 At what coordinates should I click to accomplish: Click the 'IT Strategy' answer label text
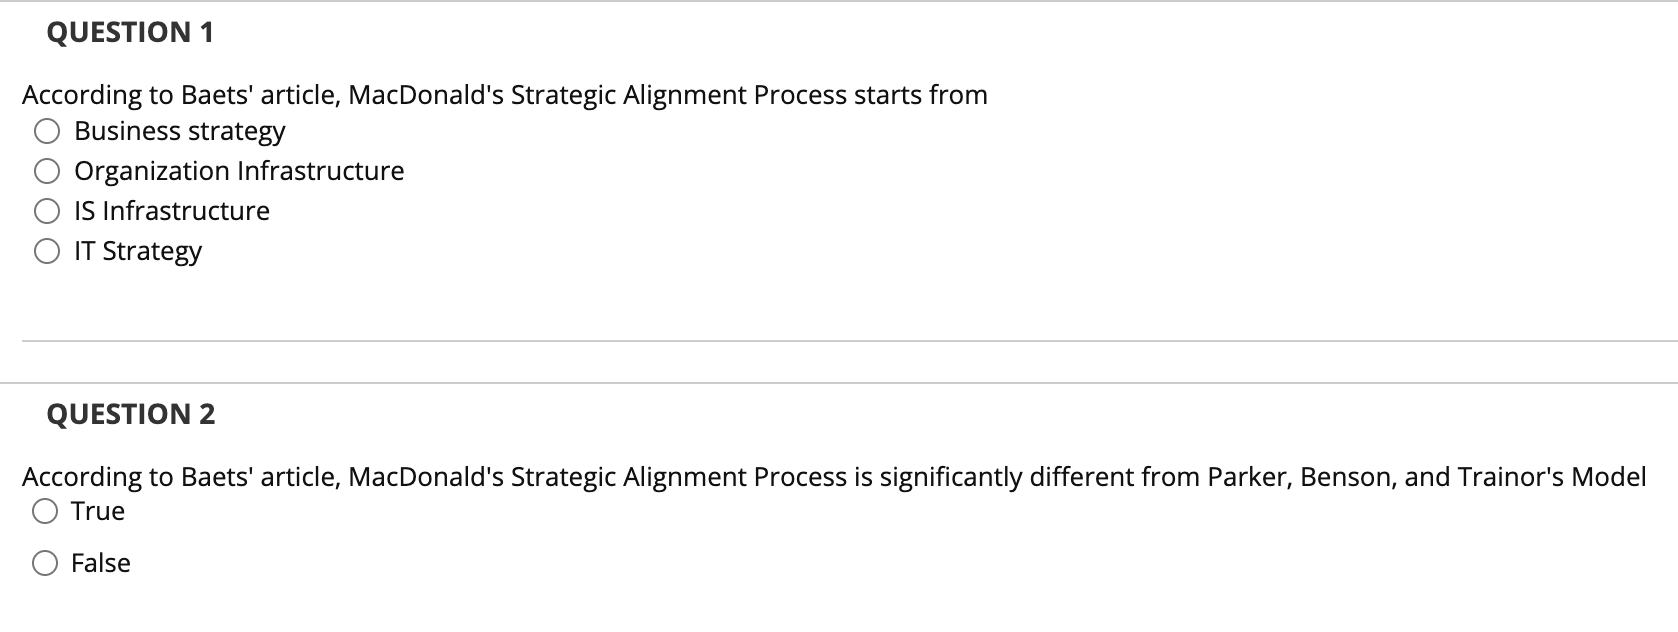click(x=138, y=251)
